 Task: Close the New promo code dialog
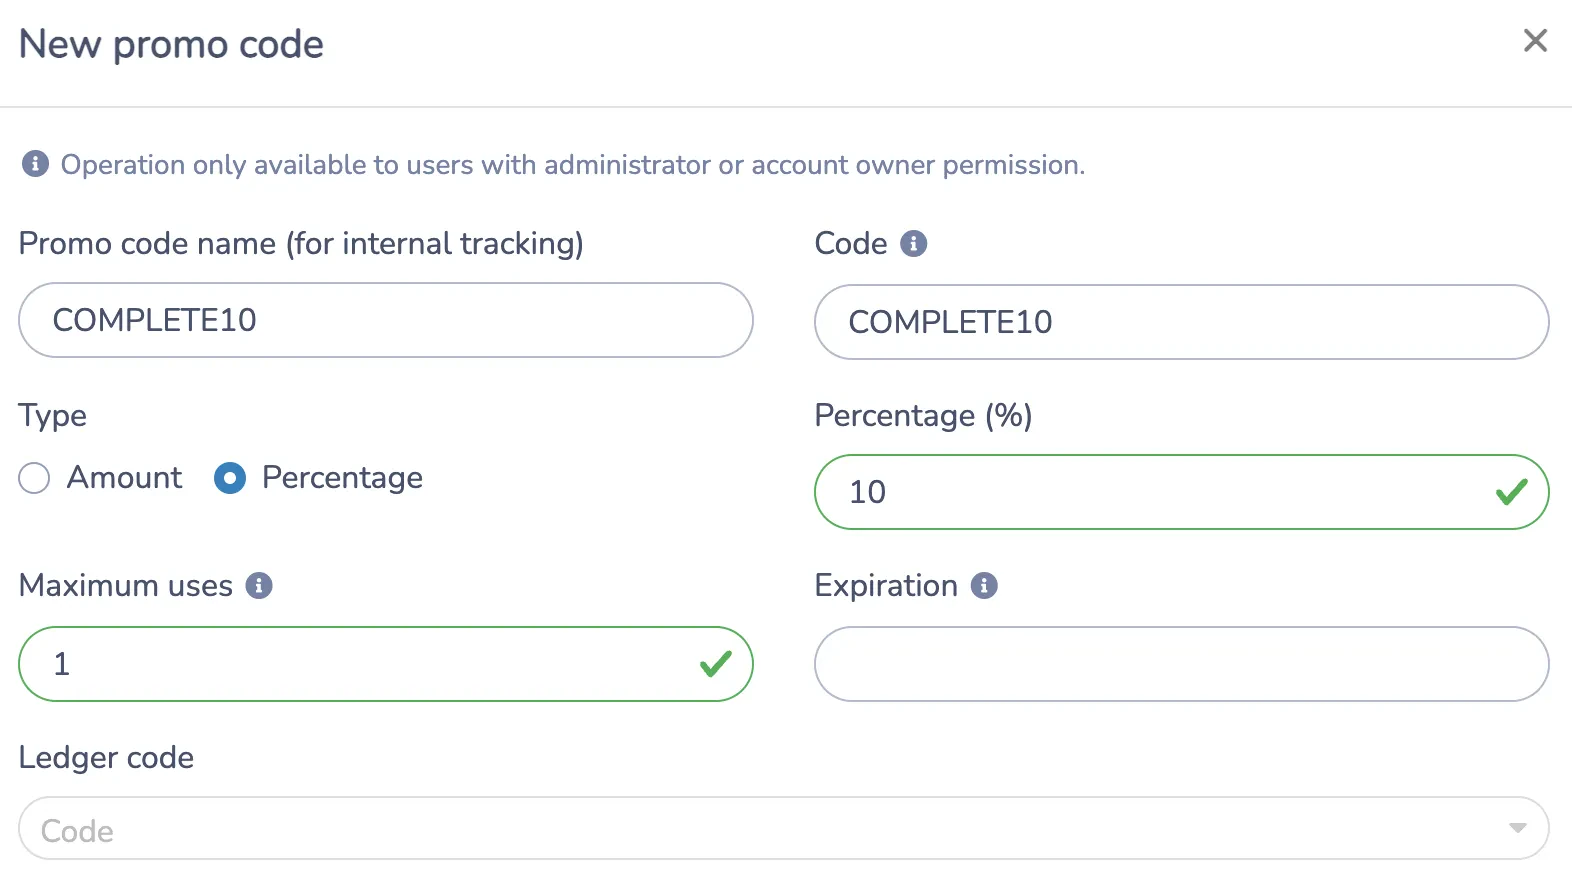[1535, 41]
